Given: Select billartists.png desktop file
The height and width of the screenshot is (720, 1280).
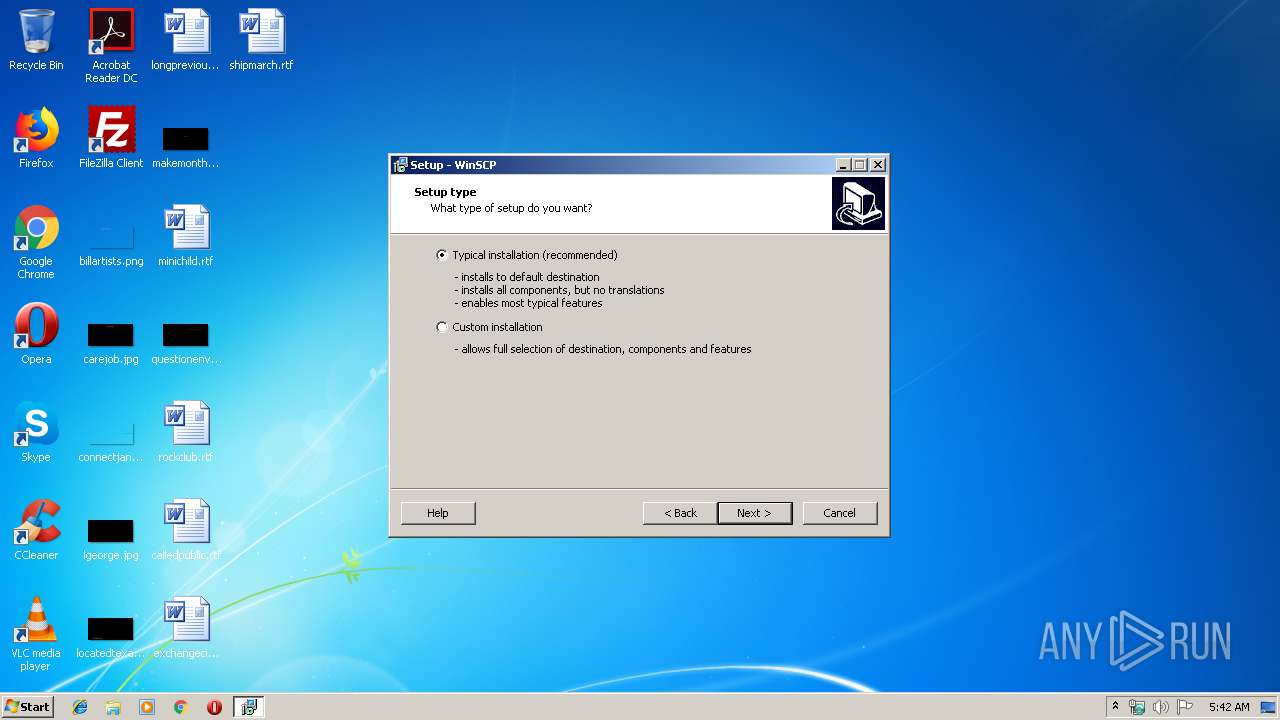Looking at the screenshot, I should point(111,243).
